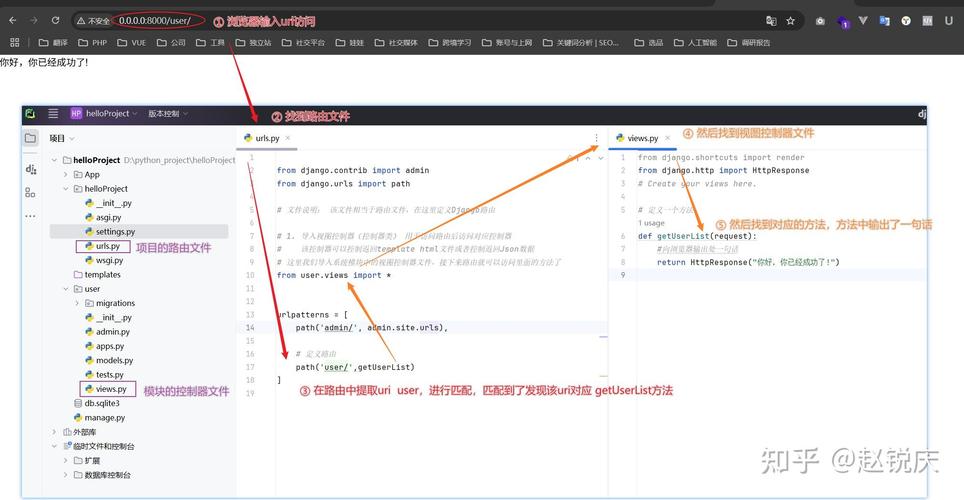Go back in browser history
This screenshot has width=964, height=500.
point(13,20)
